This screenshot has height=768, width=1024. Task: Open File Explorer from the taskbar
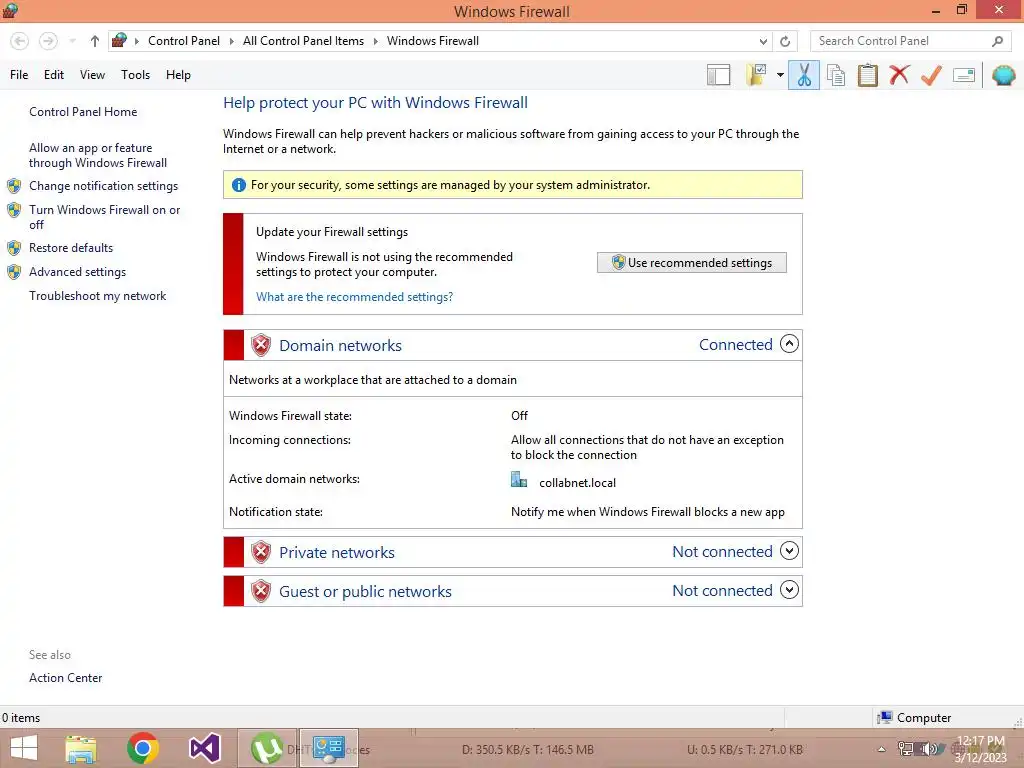[x=81, y=749]
